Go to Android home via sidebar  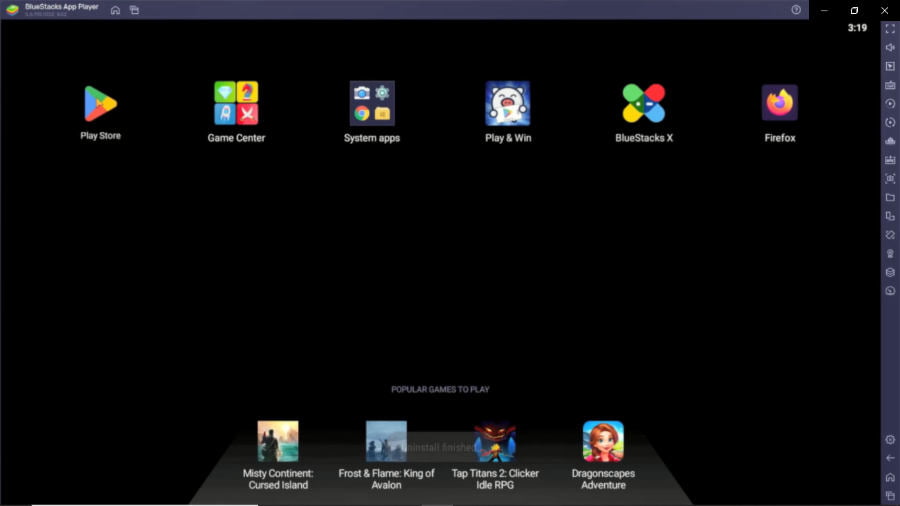pos(890,477)
